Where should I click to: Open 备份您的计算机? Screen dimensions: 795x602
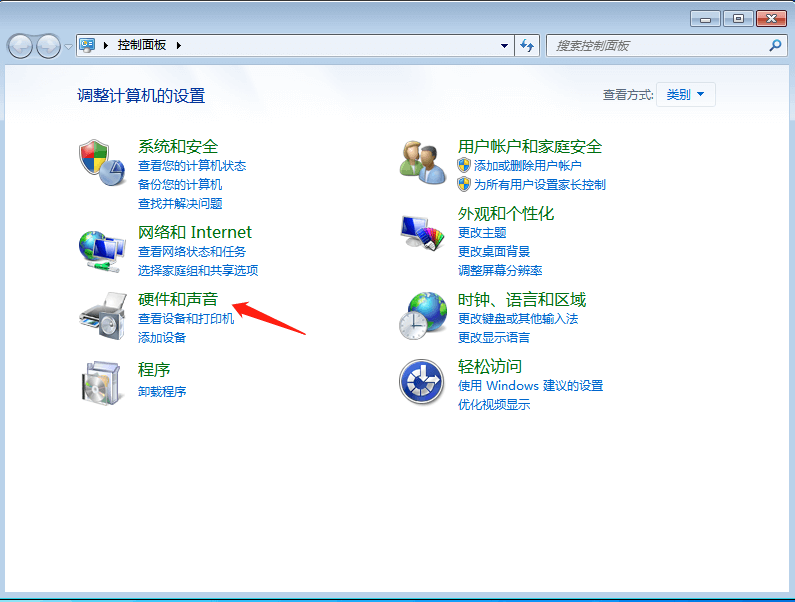pyautogui.click(x=180, y=184)
